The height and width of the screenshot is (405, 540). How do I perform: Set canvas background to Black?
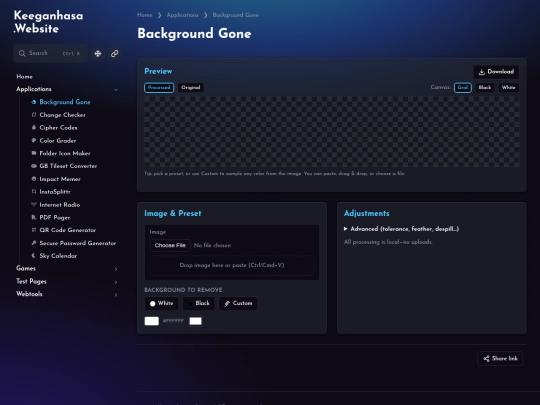(x=485, y=87)
